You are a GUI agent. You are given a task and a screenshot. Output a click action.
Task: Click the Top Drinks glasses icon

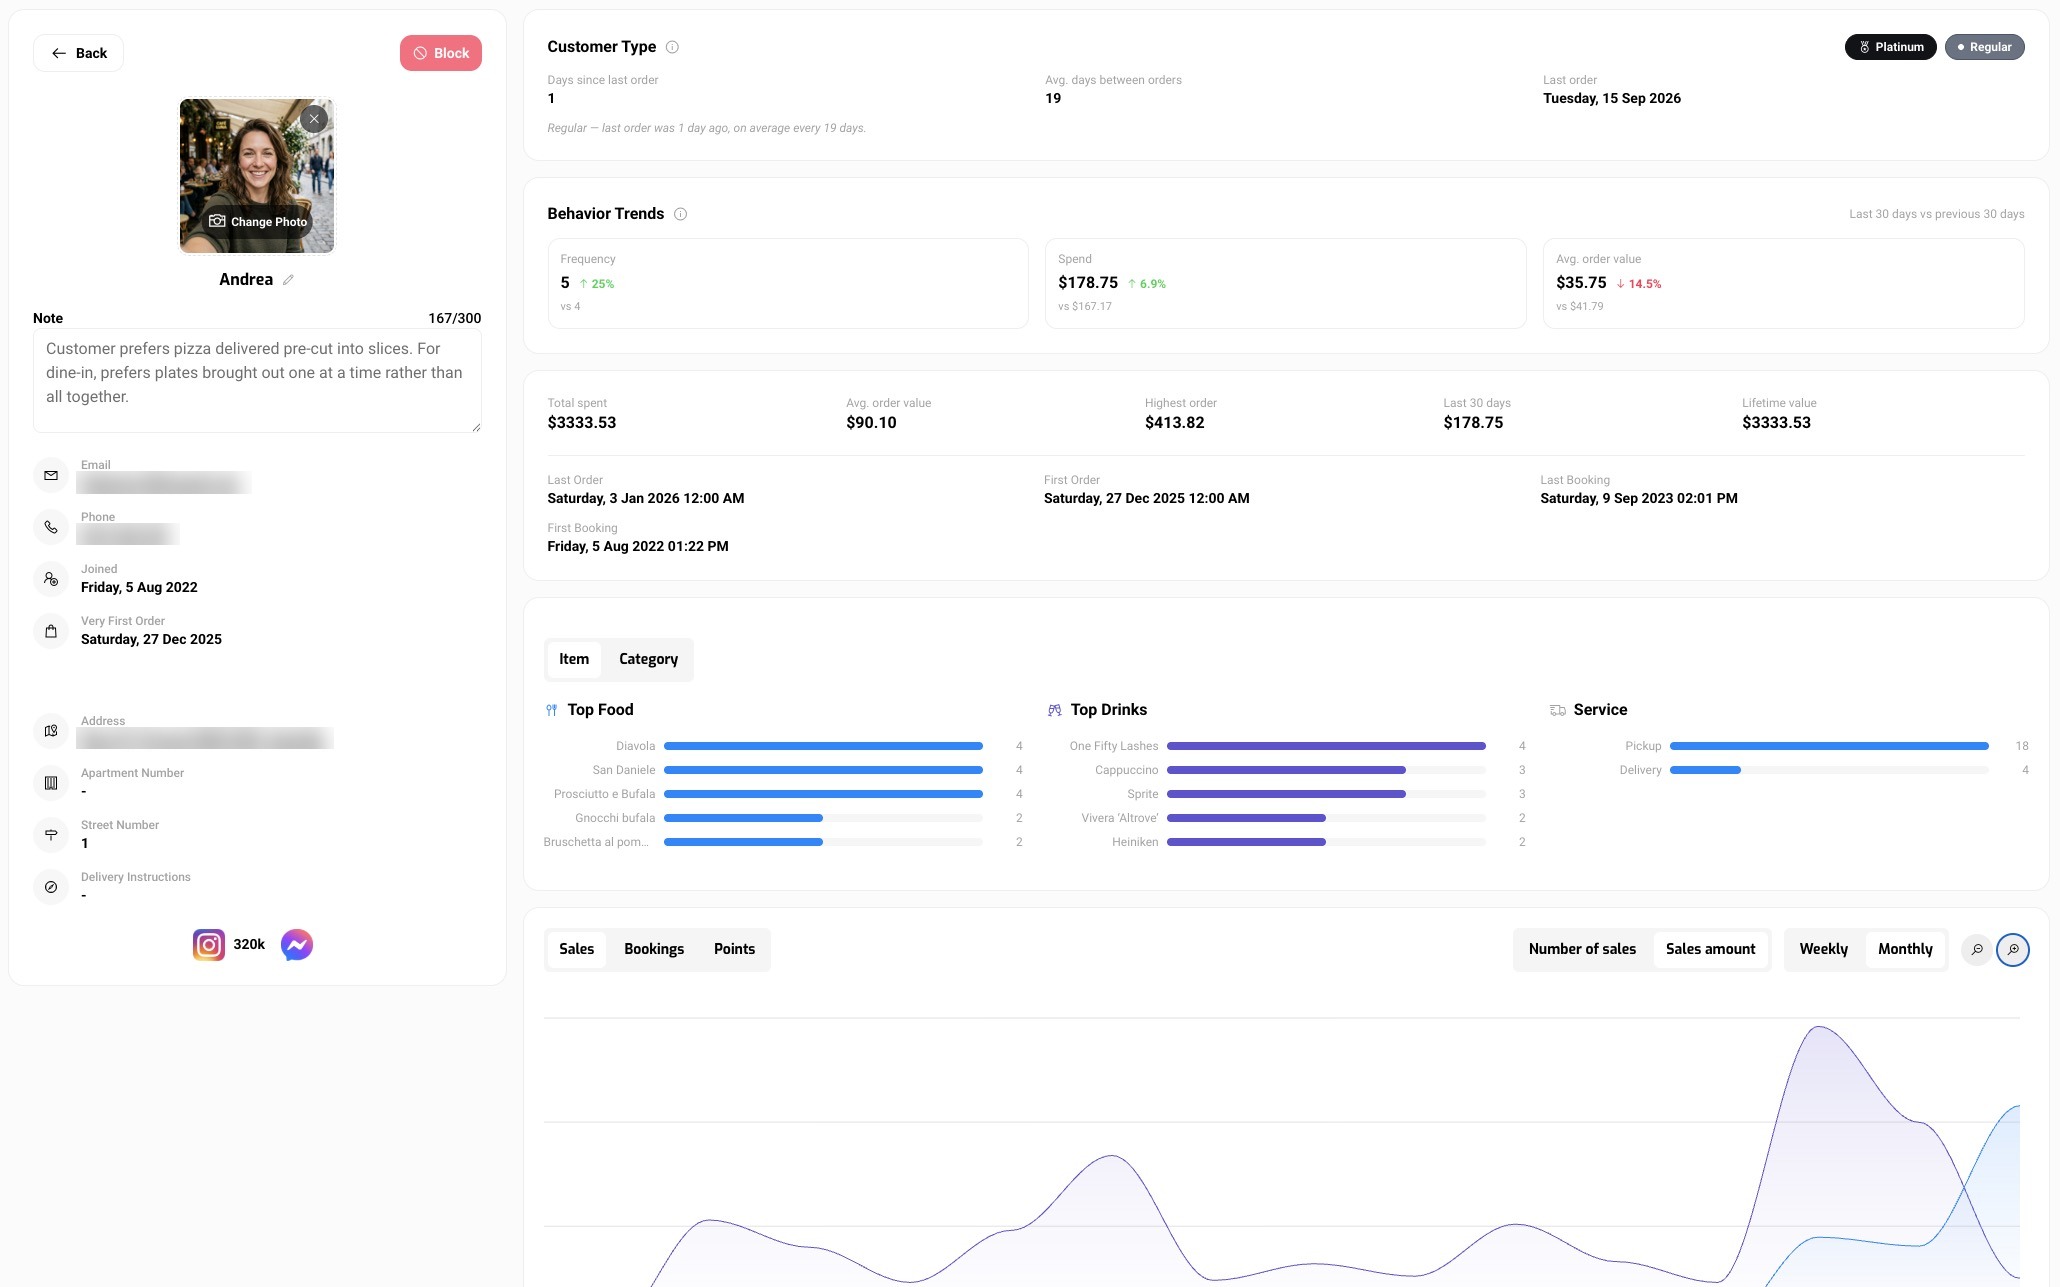(1054, 710)
